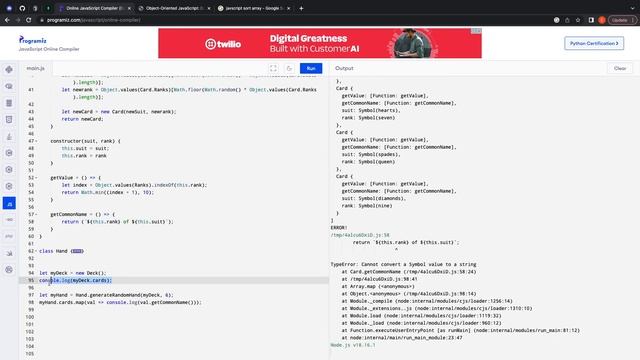Open the browser side panel icon
Image resolution: width=640 pixels, height=360 pixels.
[591, 20]
